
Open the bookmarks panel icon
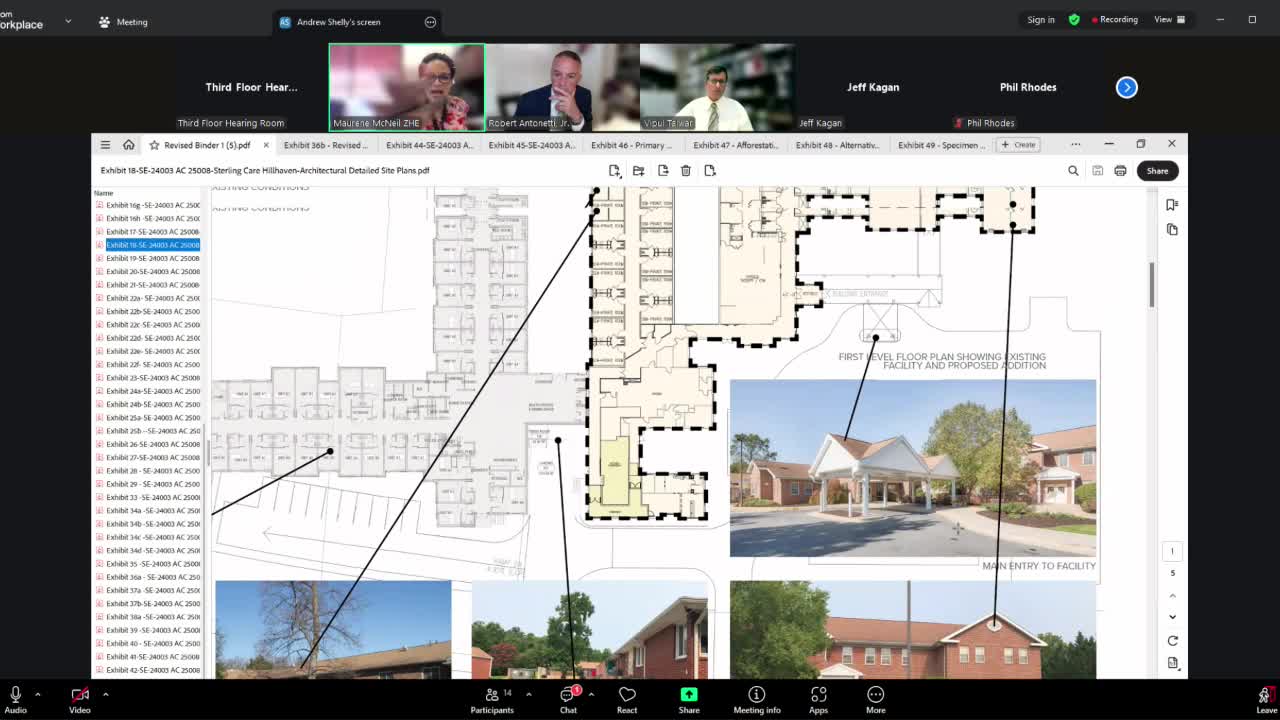tap(1172, 205)
